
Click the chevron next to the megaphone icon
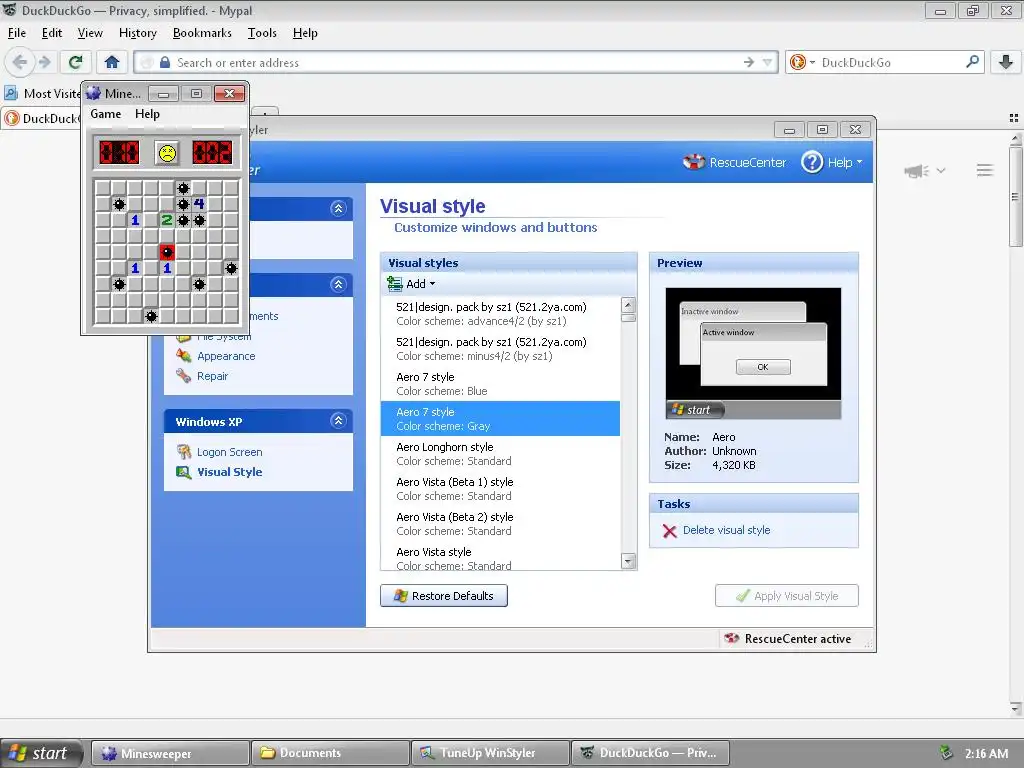[941, 170]
